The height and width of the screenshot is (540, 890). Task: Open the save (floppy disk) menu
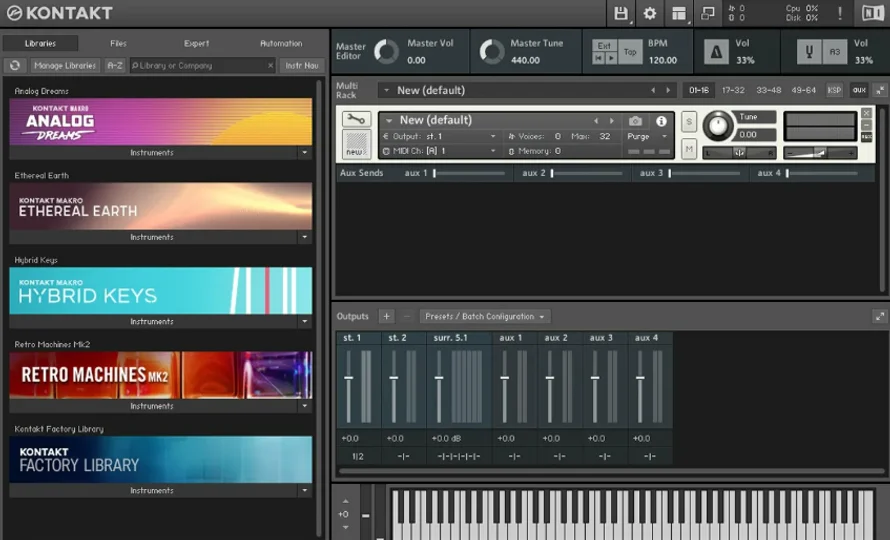point(621,13)
